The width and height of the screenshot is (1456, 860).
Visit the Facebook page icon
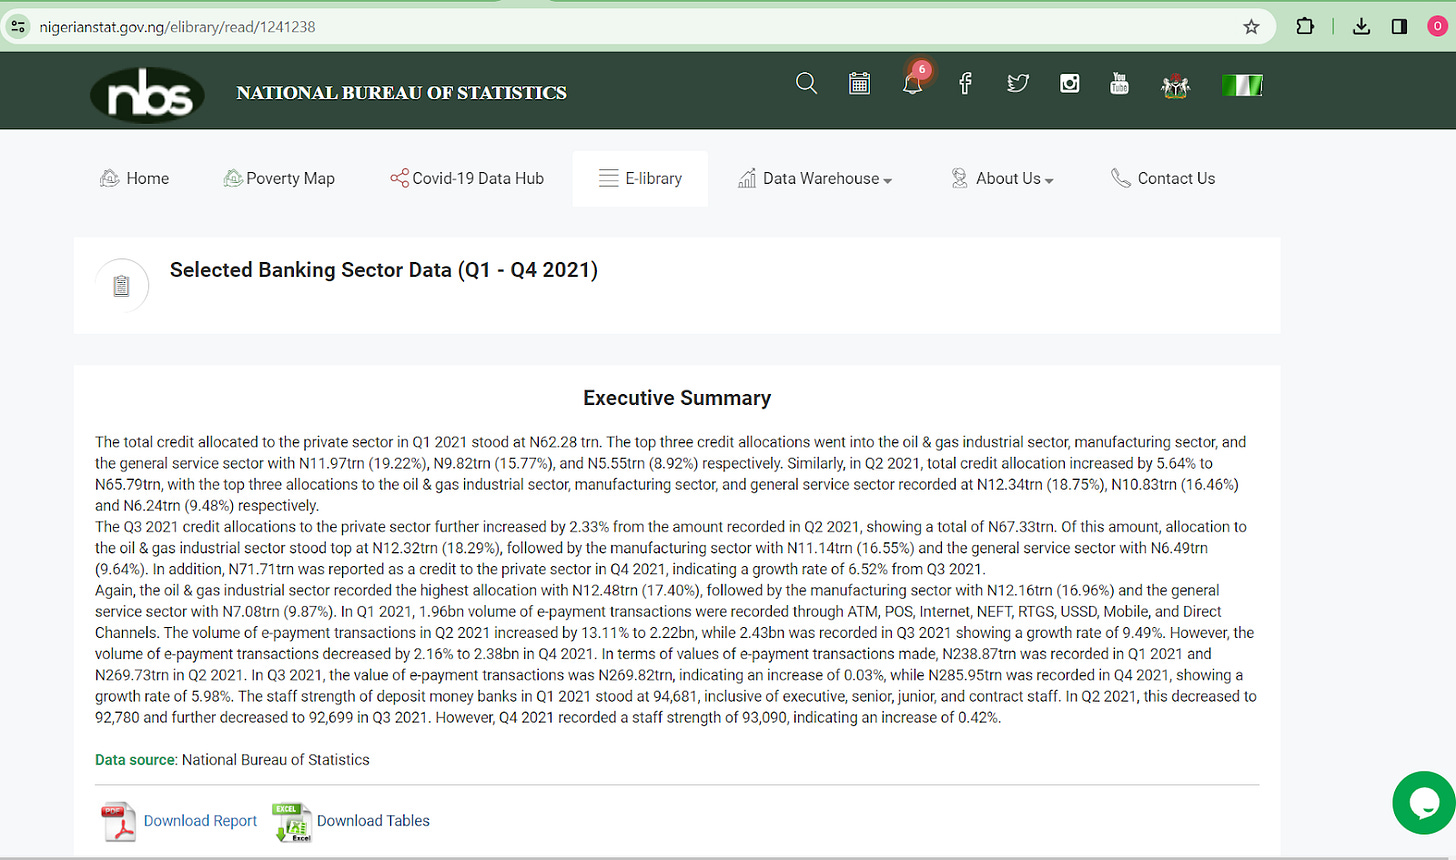coord(965,84)
